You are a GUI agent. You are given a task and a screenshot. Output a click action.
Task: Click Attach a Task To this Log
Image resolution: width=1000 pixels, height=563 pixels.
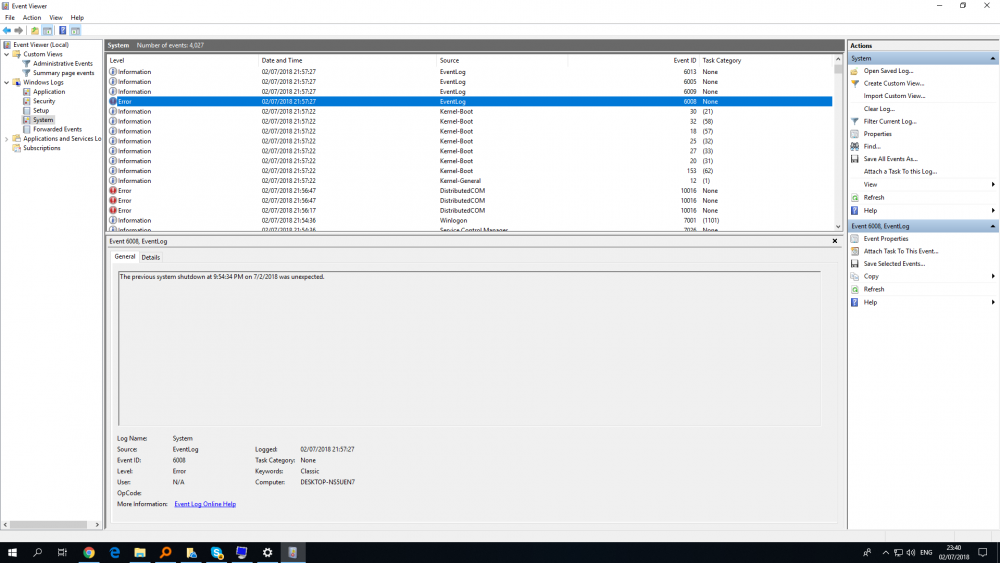click(900, 172)
